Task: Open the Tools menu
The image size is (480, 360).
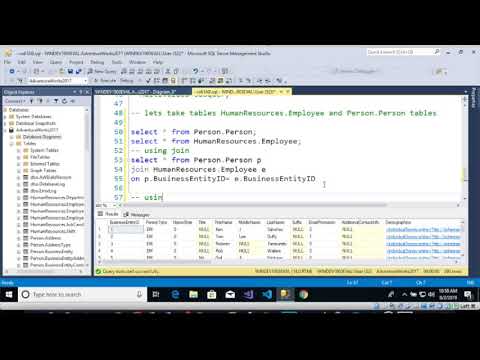Action: coord(117,62)
